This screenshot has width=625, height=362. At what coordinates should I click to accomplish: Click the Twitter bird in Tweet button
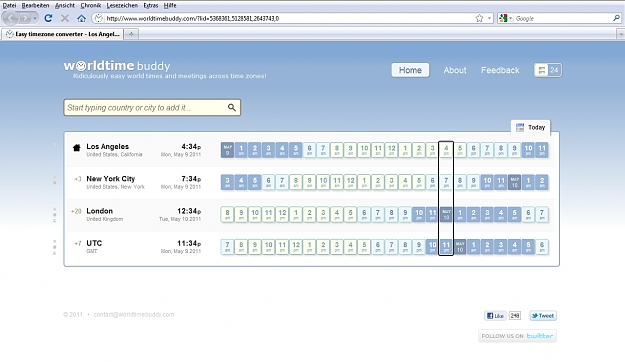[535, 316]
